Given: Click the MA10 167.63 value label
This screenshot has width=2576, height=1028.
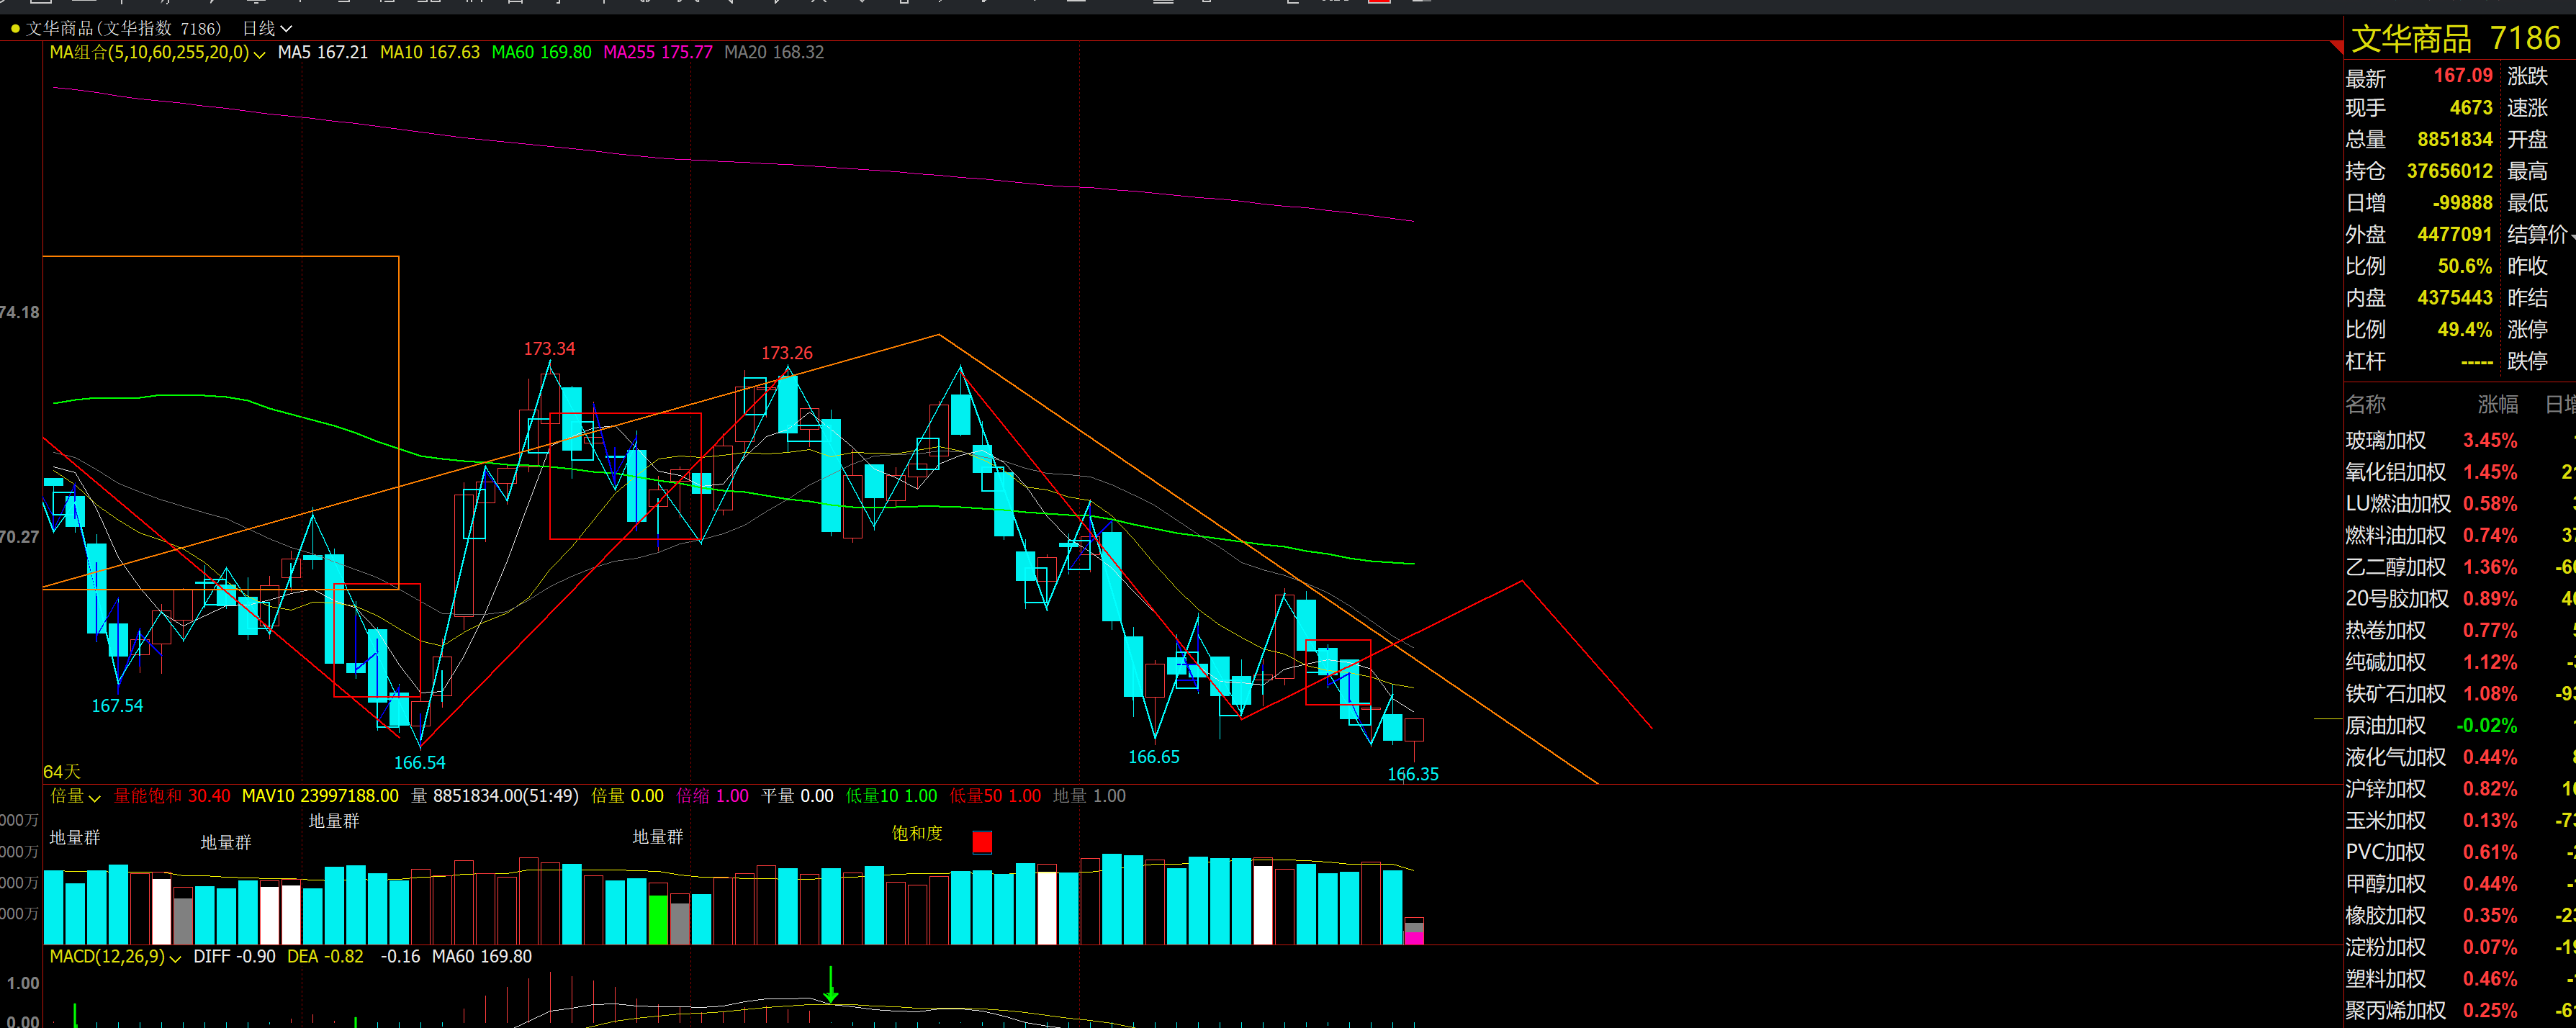Looking at the screenshot, I should 430,52.
